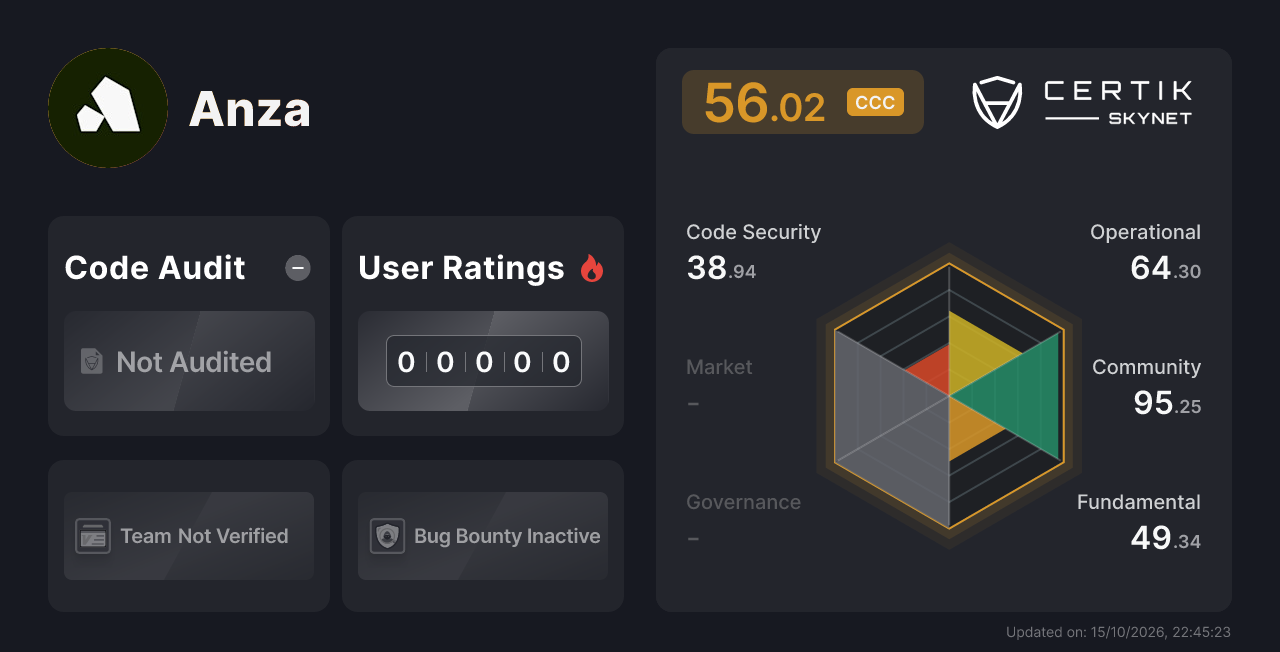The height and width of the screenshot is (652, 1280).
Task: Click the minus icon beside Code Audit
Action: (298, 268)
